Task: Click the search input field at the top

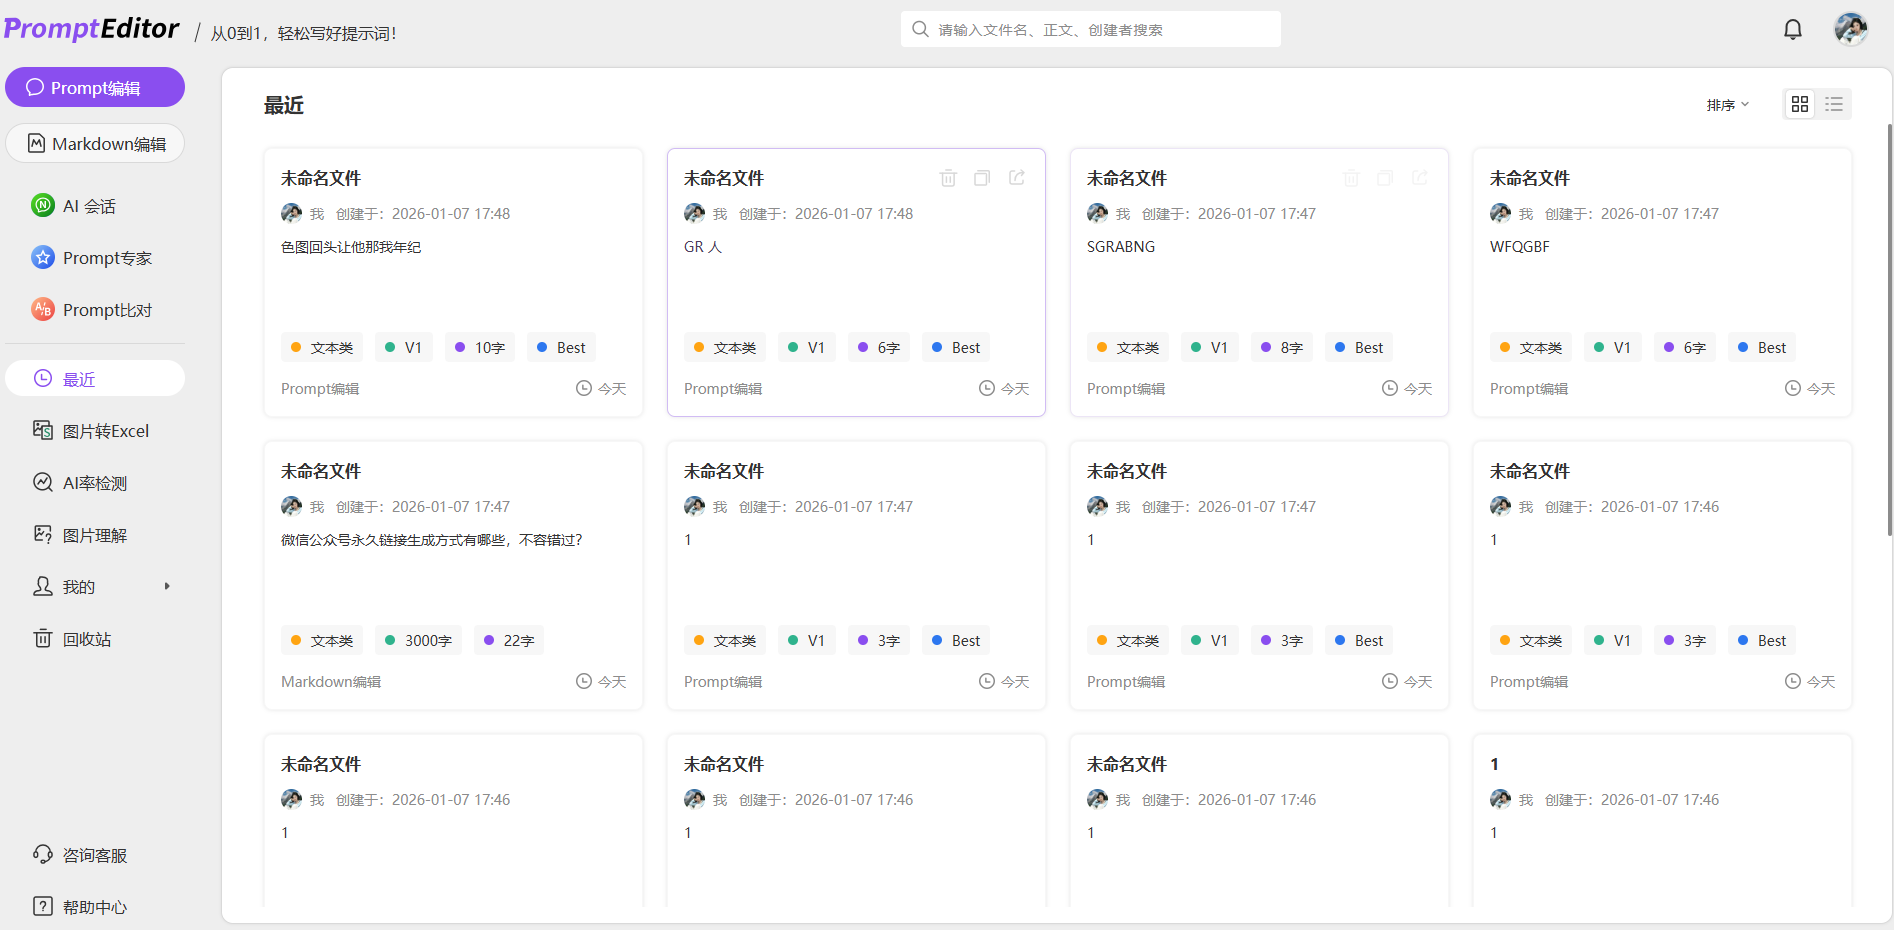Action: pos(1089,29)
